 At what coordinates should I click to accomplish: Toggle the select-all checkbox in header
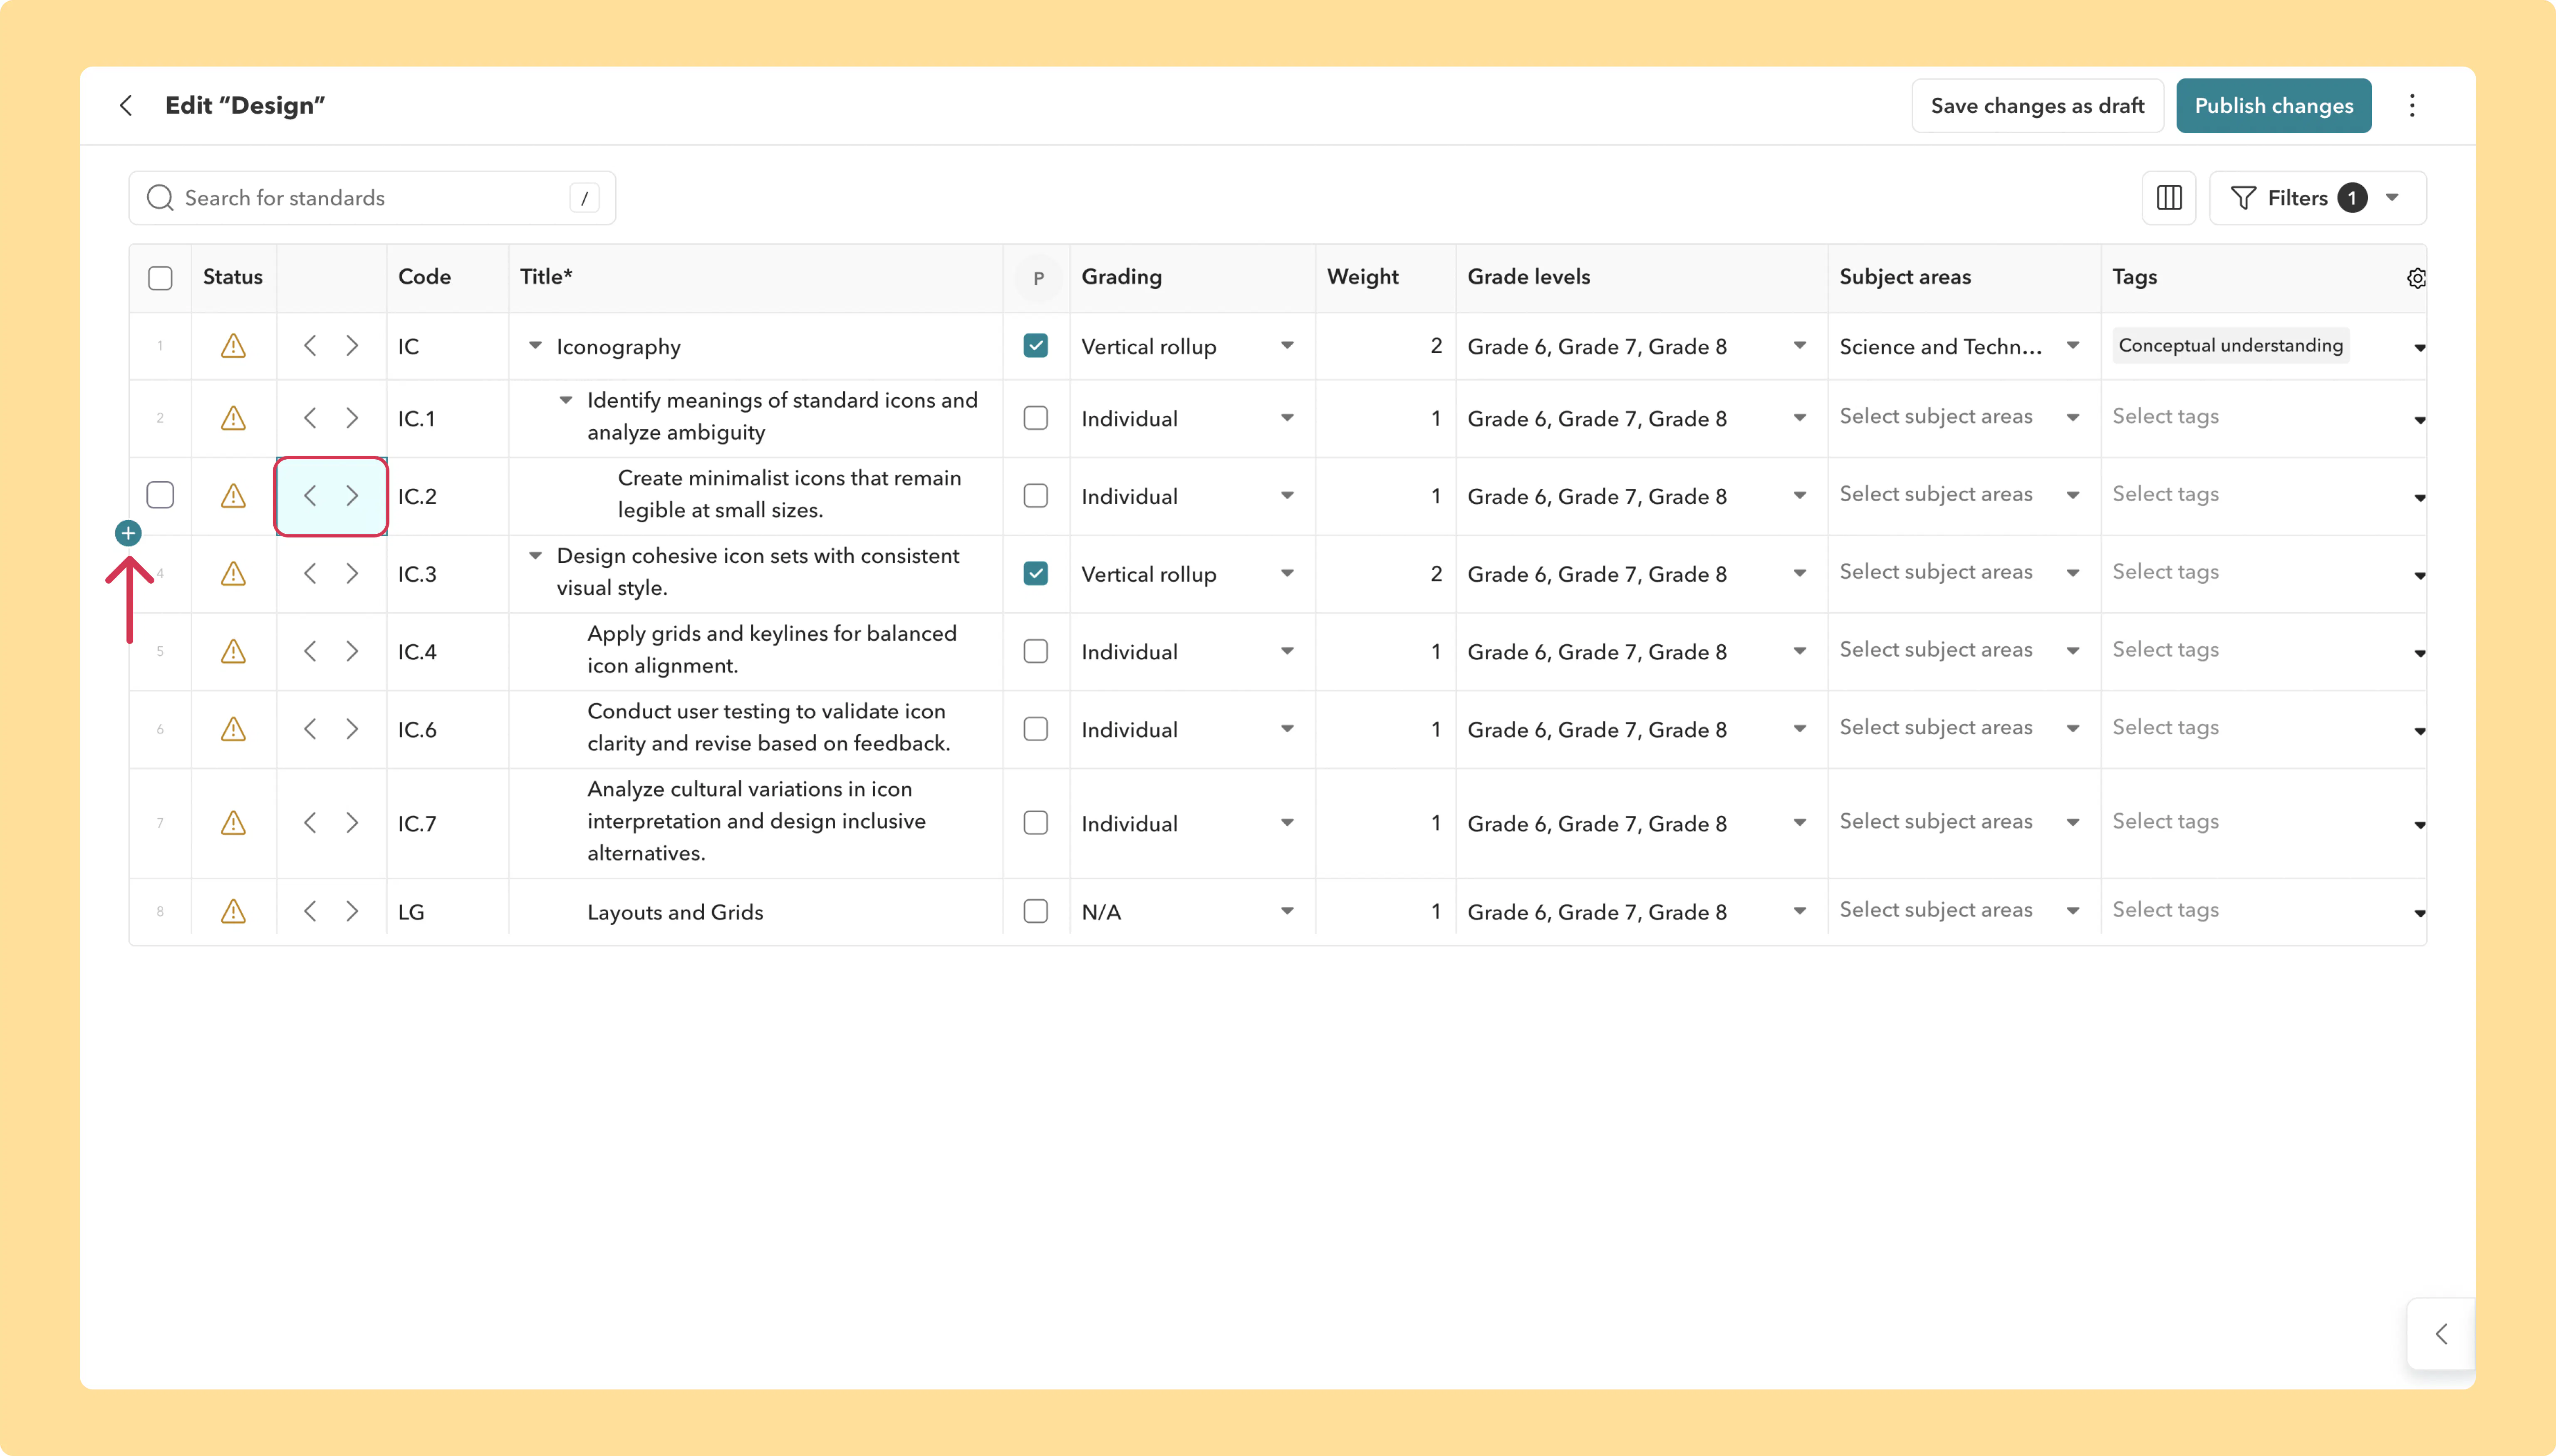[x=160, y=278]
